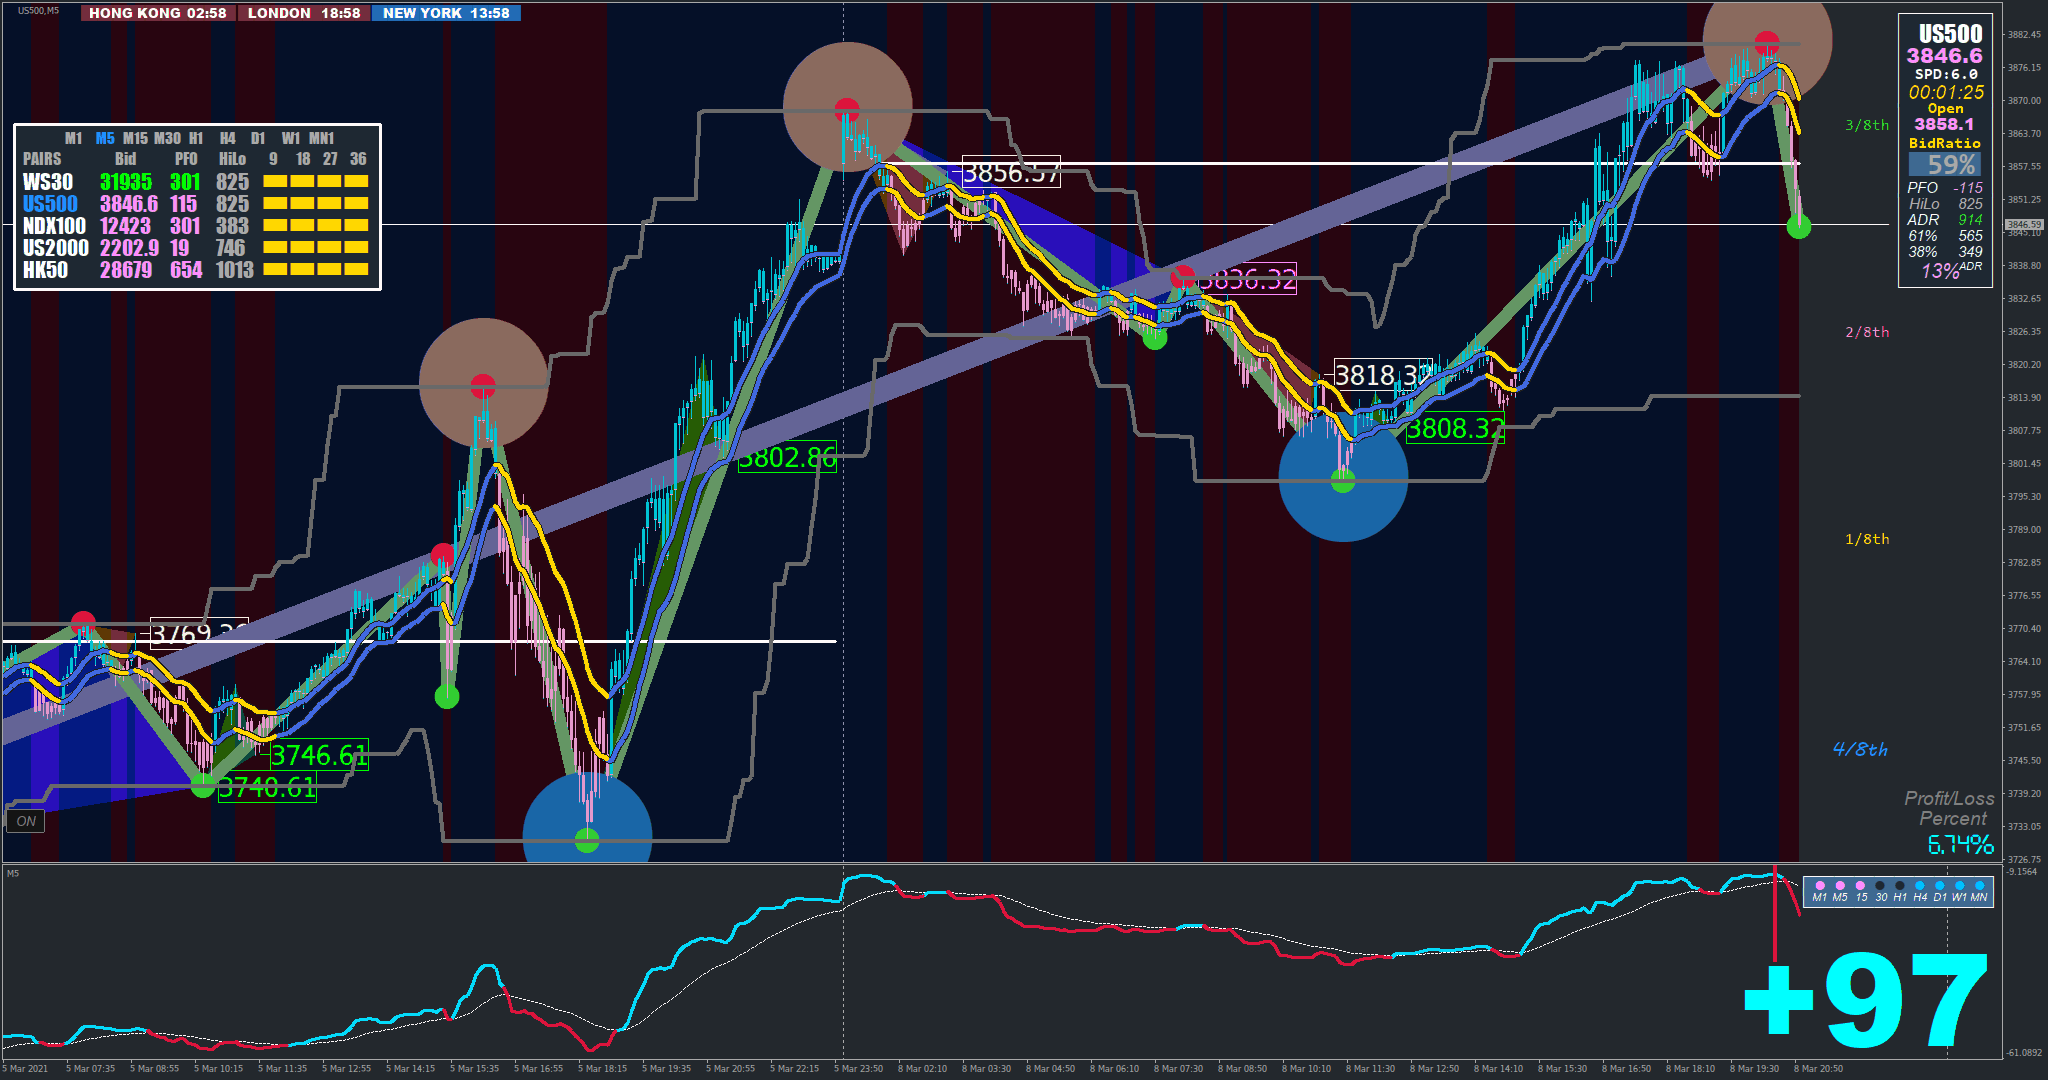Click the 3856.57 white price level label

pos(1010,173)
